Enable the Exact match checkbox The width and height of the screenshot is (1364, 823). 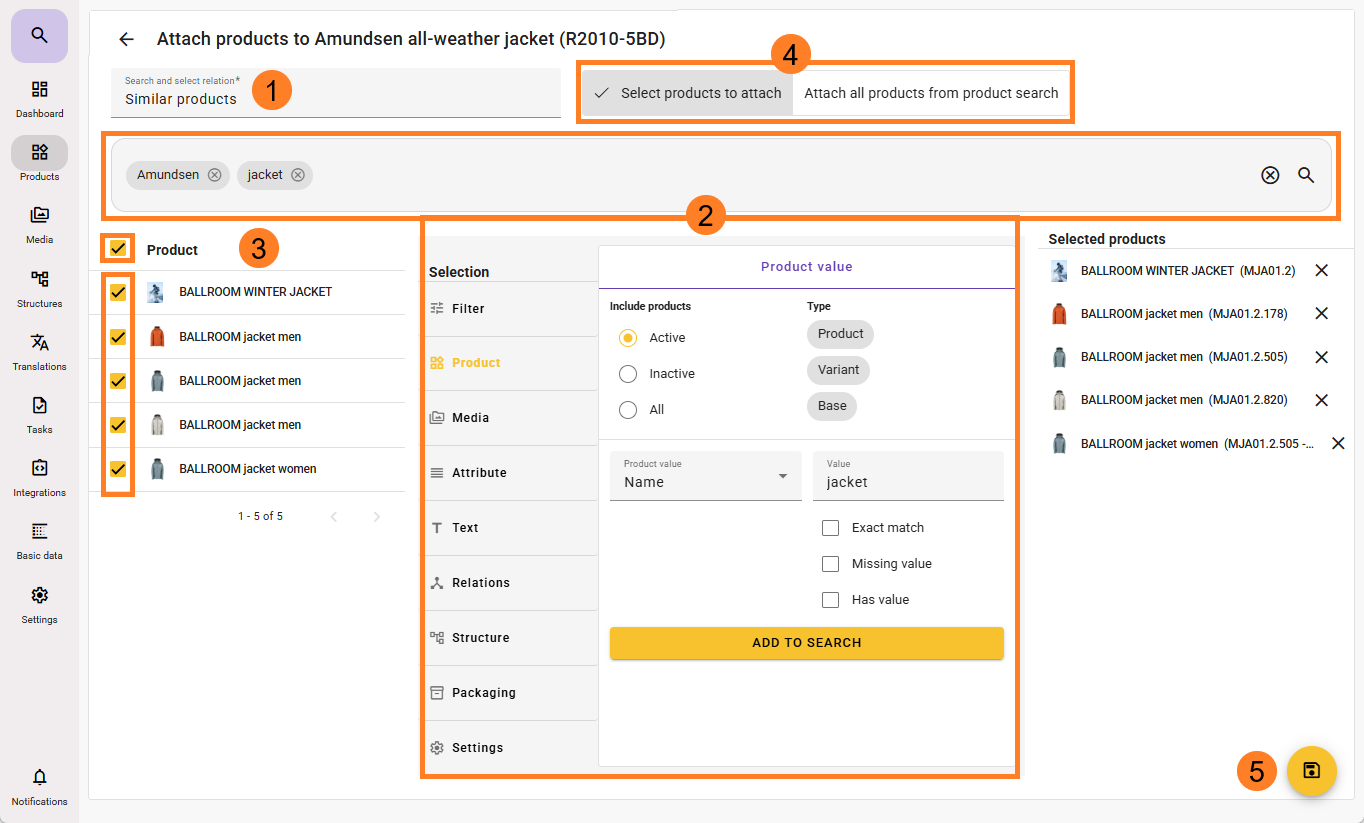(830, 528)
